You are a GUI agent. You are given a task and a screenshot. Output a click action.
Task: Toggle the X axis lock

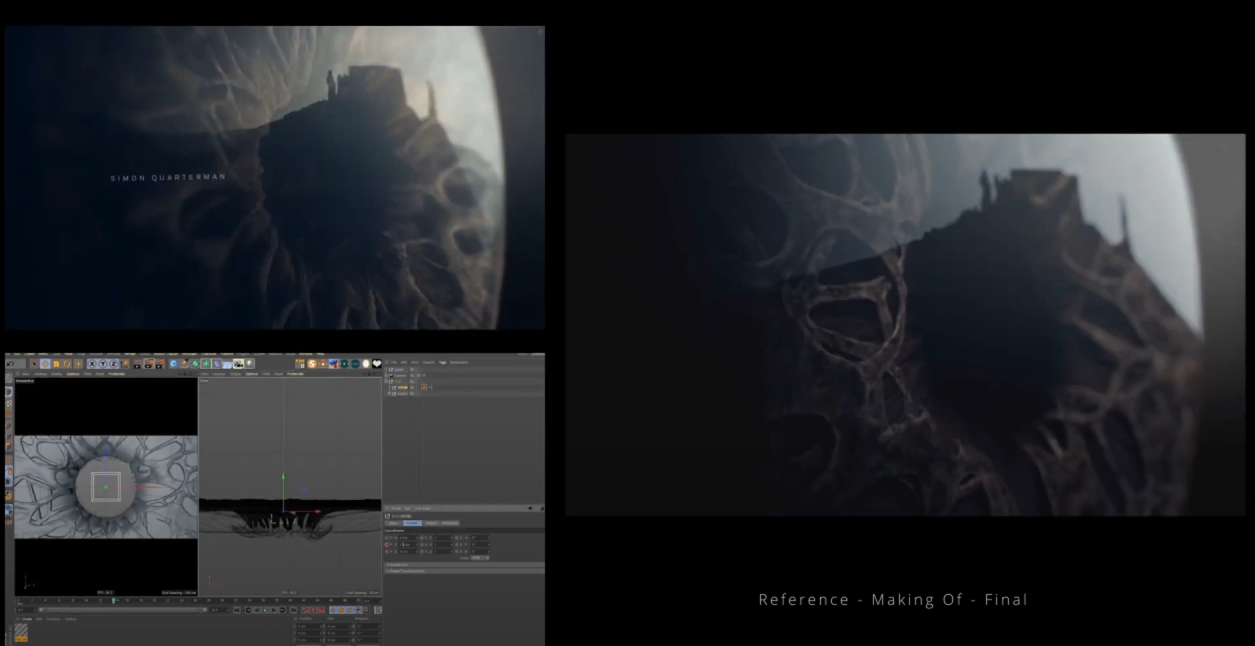(x=92, y=364)
